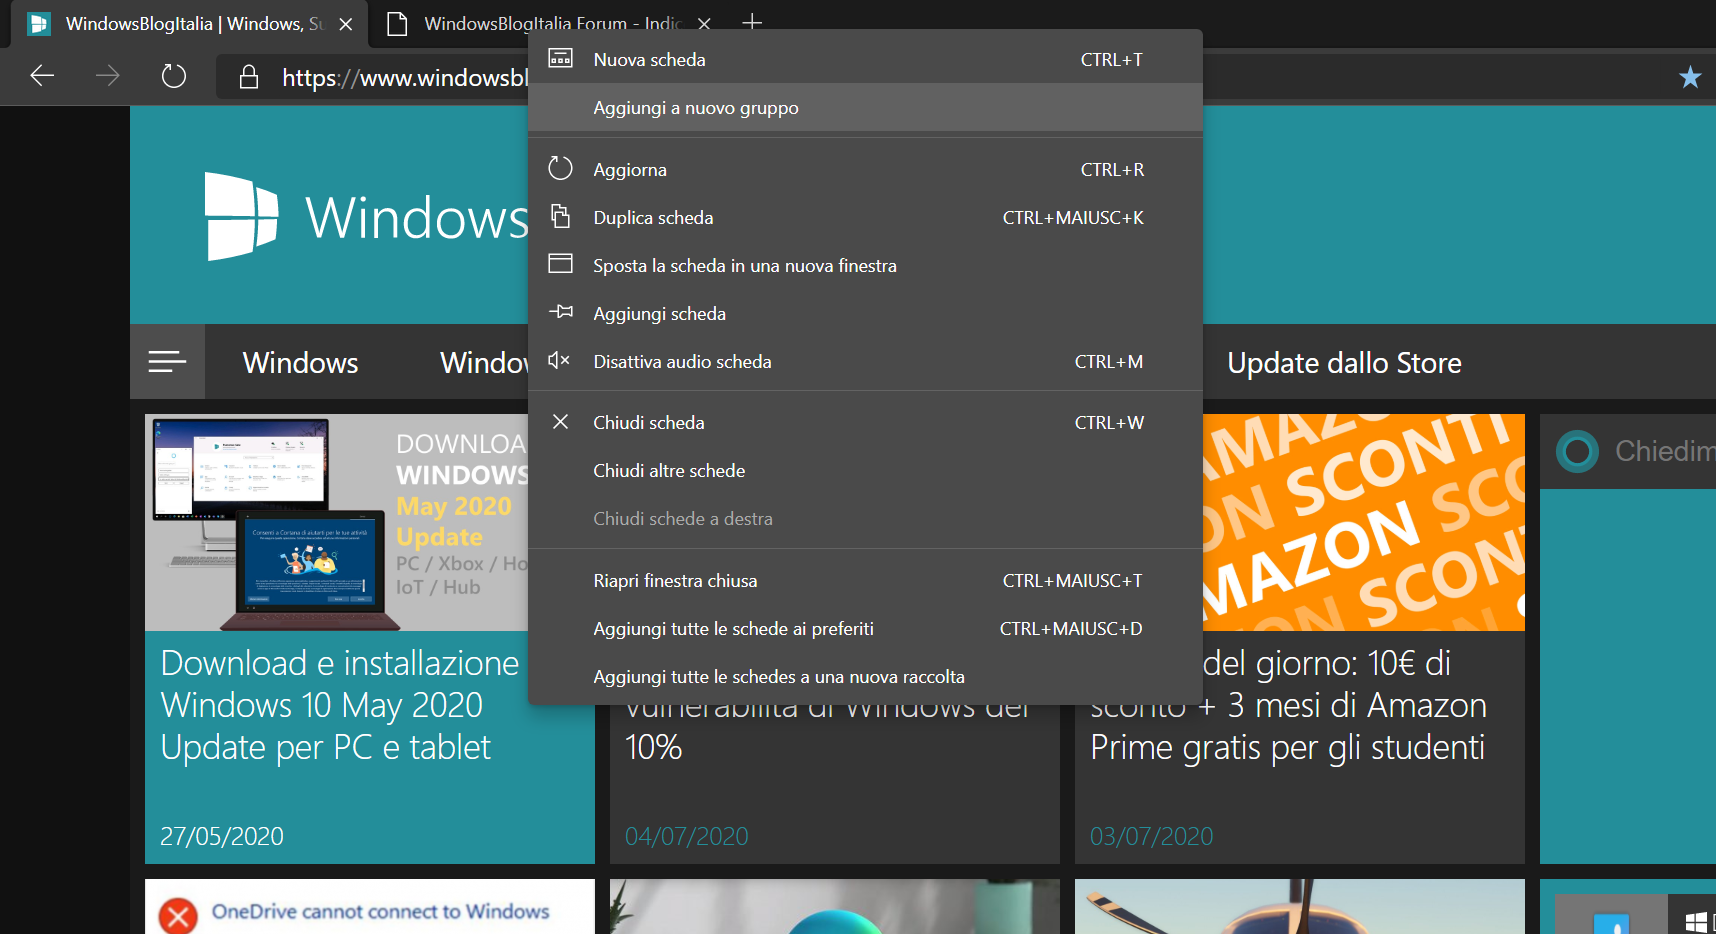The width and height of the screenshot is (1716, 934).
Task: Click the favorites star icon
Action: point(1690,77)
